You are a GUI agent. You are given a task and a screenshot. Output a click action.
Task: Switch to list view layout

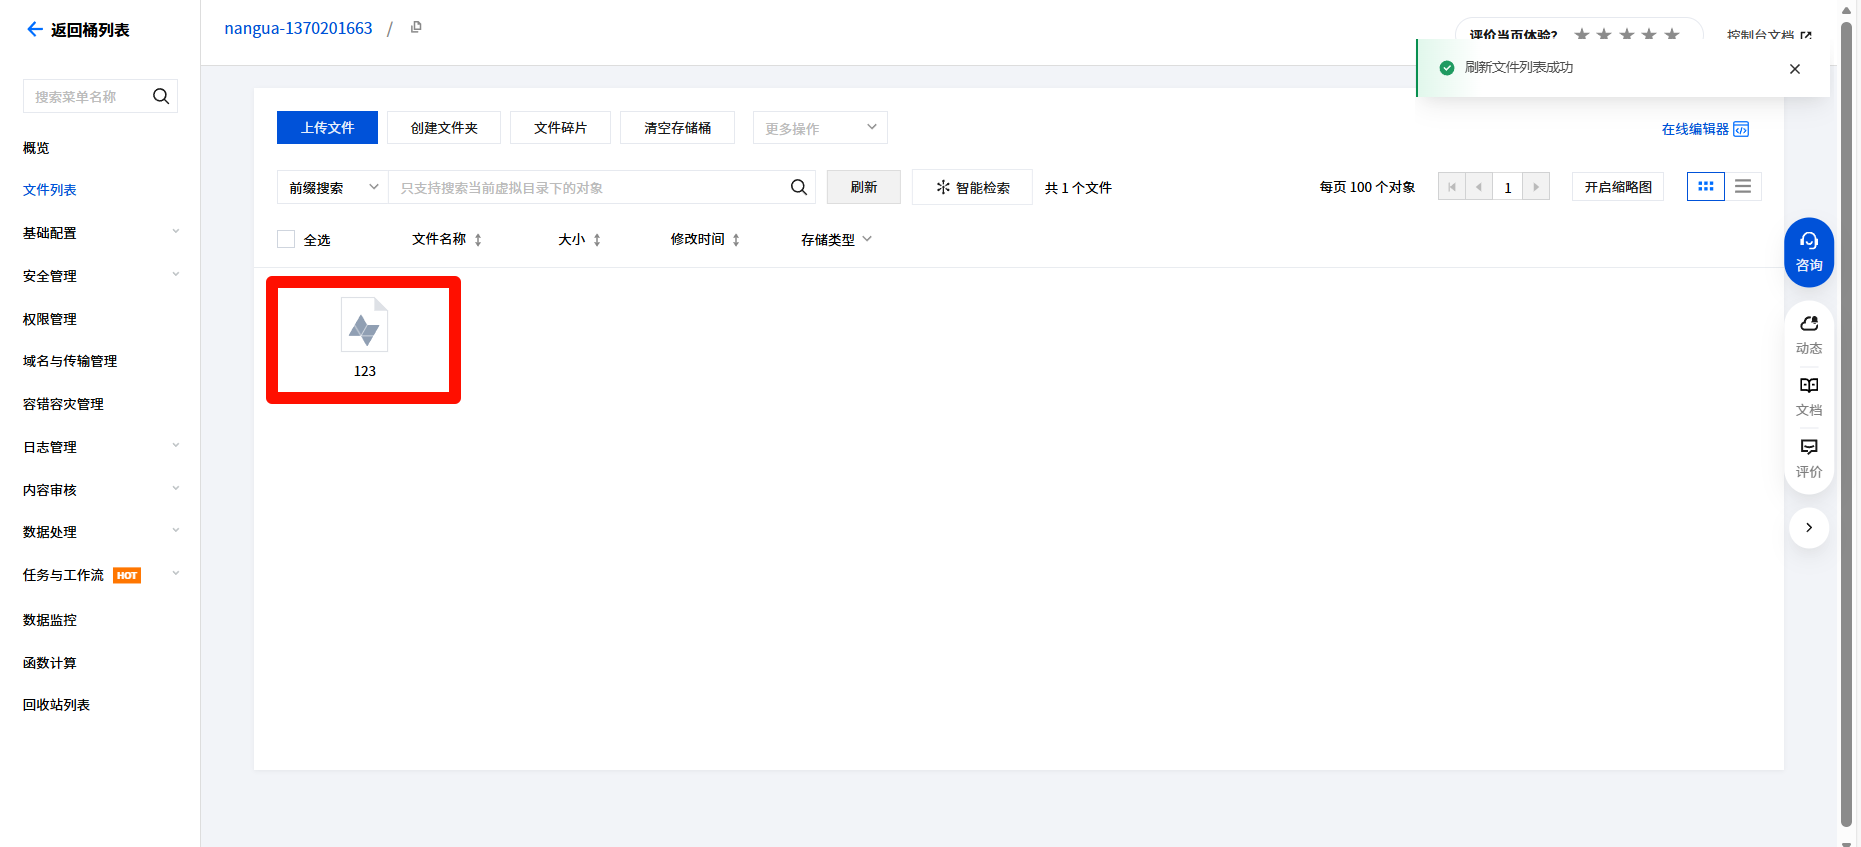coord(1743,187)
